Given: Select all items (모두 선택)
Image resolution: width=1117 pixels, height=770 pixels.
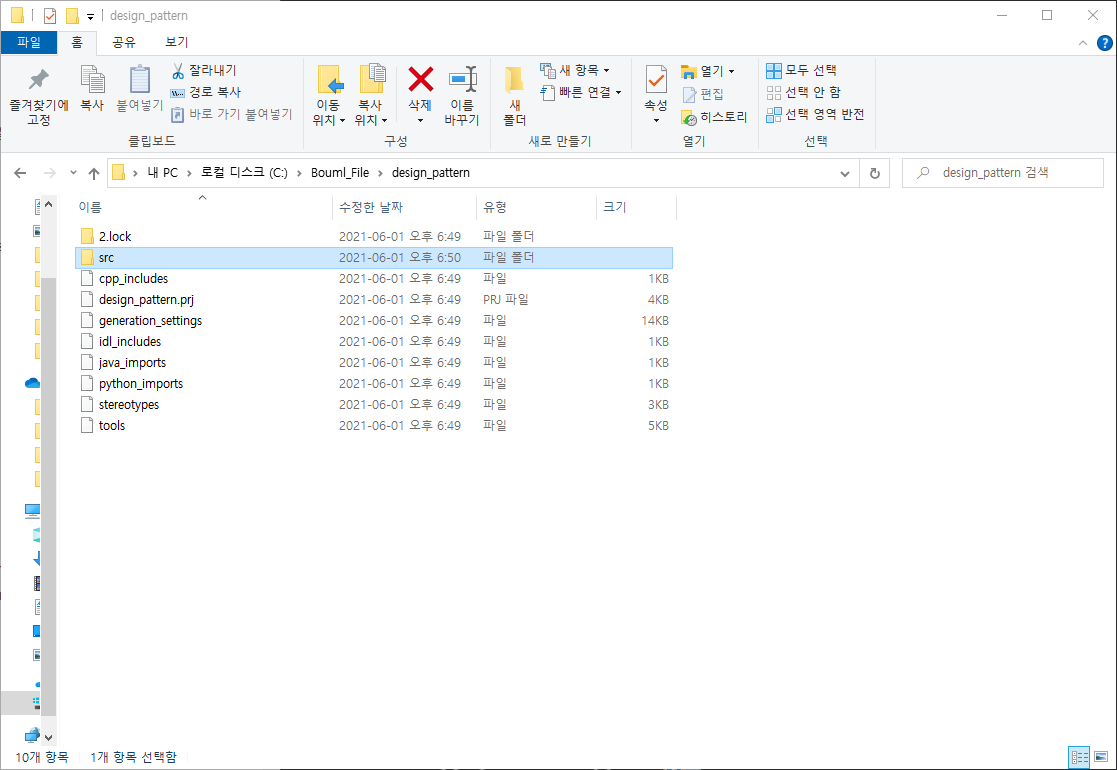Looking at the screenshot, I should pos(801,70).
